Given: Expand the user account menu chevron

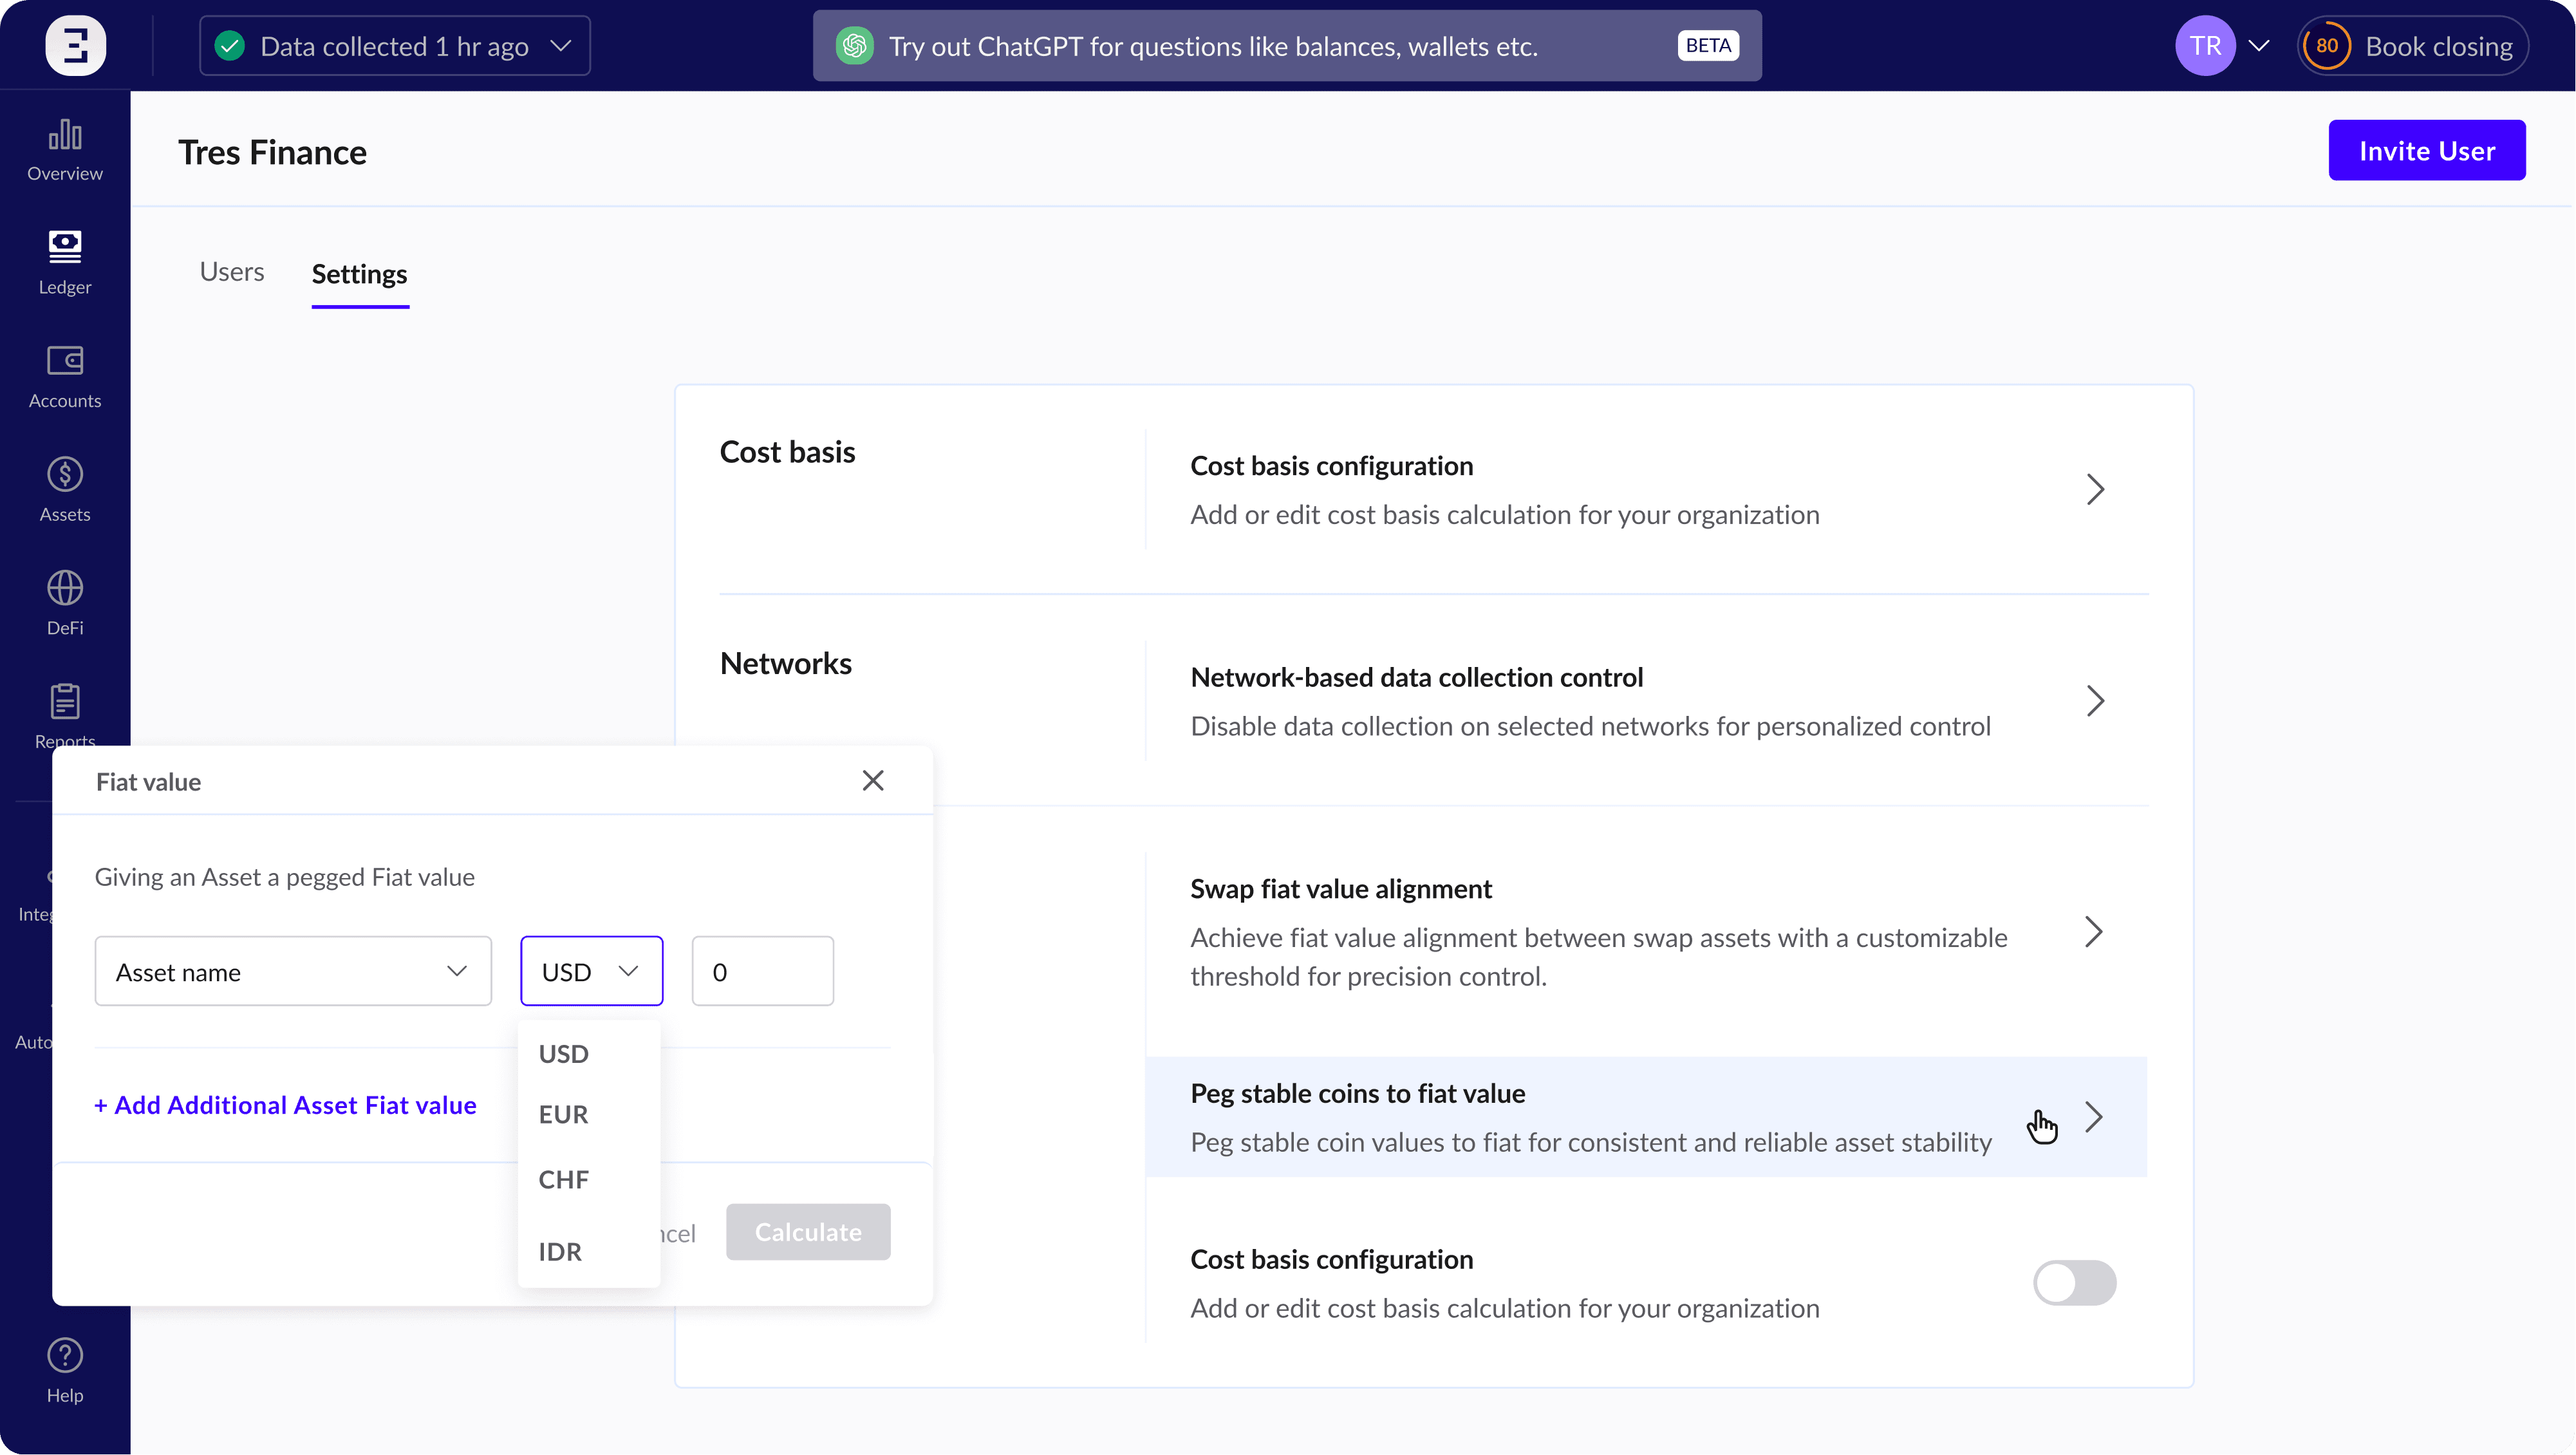Looking at the screenshot, I should [x=2258, y=46].
